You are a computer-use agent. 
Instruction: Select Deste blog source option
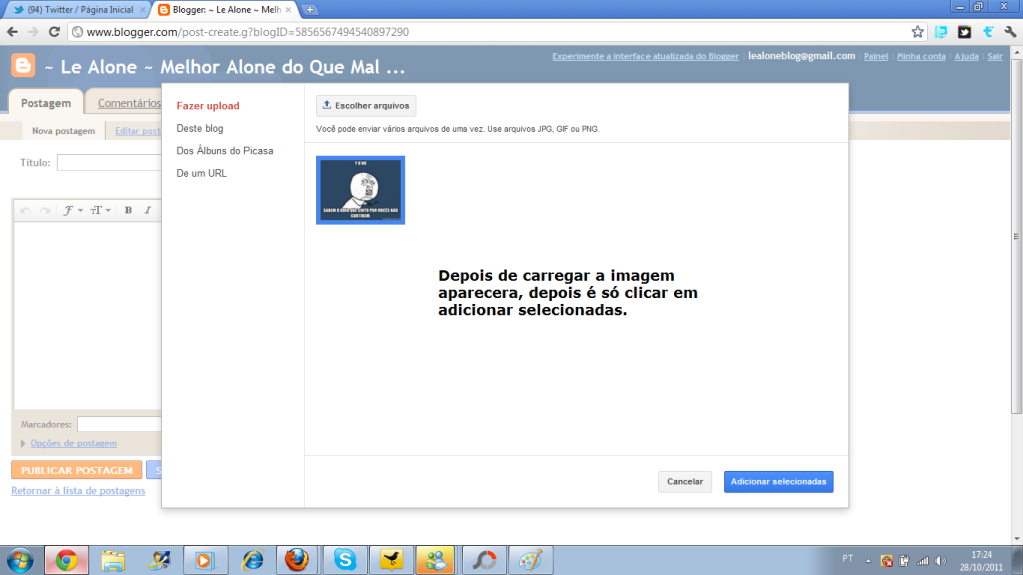point(200,128)
